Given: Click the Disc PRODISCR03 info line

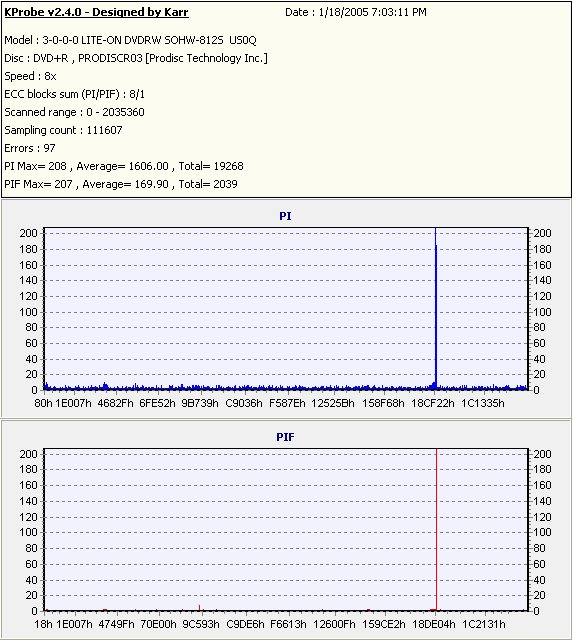Looking at the screenshot, I should coord(136,58).
